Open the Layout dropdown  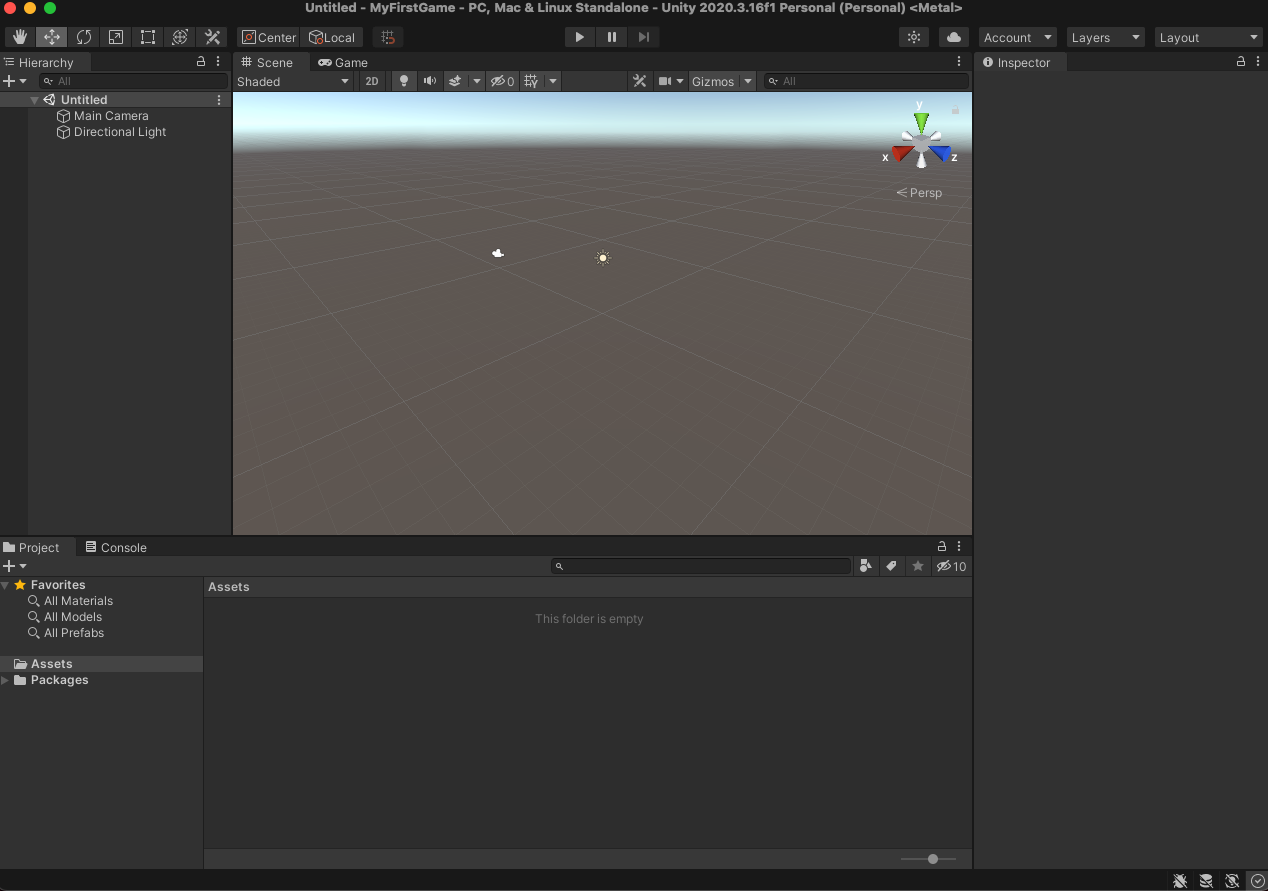point(1209,37)
